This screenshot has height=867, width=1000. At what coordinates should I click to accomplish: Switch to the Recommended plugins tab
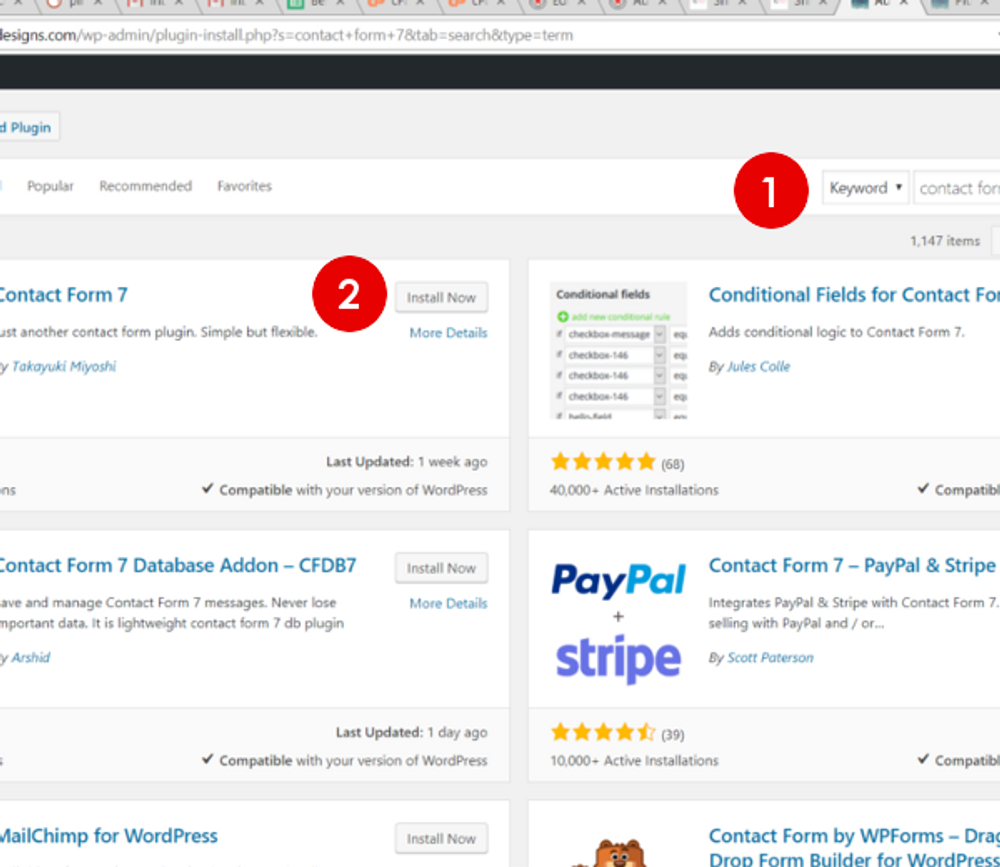coord(145,186)
